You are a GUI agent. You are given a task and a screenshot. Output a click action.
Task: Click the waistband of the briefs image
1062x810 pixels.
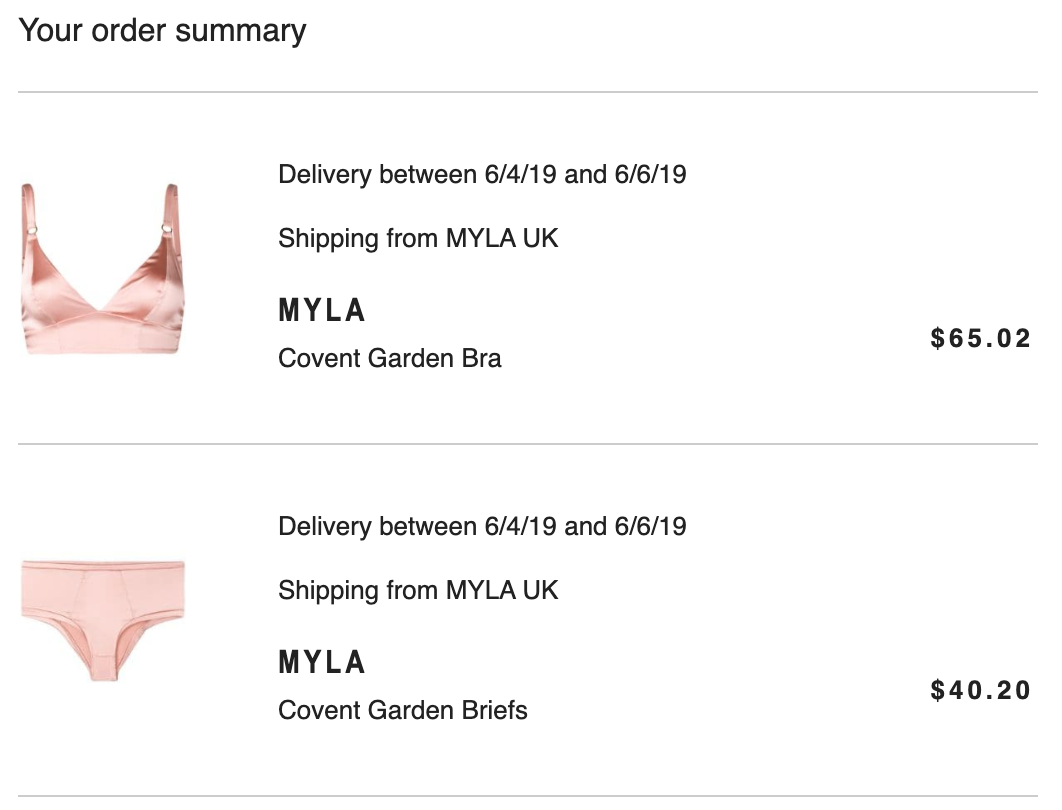tap(103, 567)
